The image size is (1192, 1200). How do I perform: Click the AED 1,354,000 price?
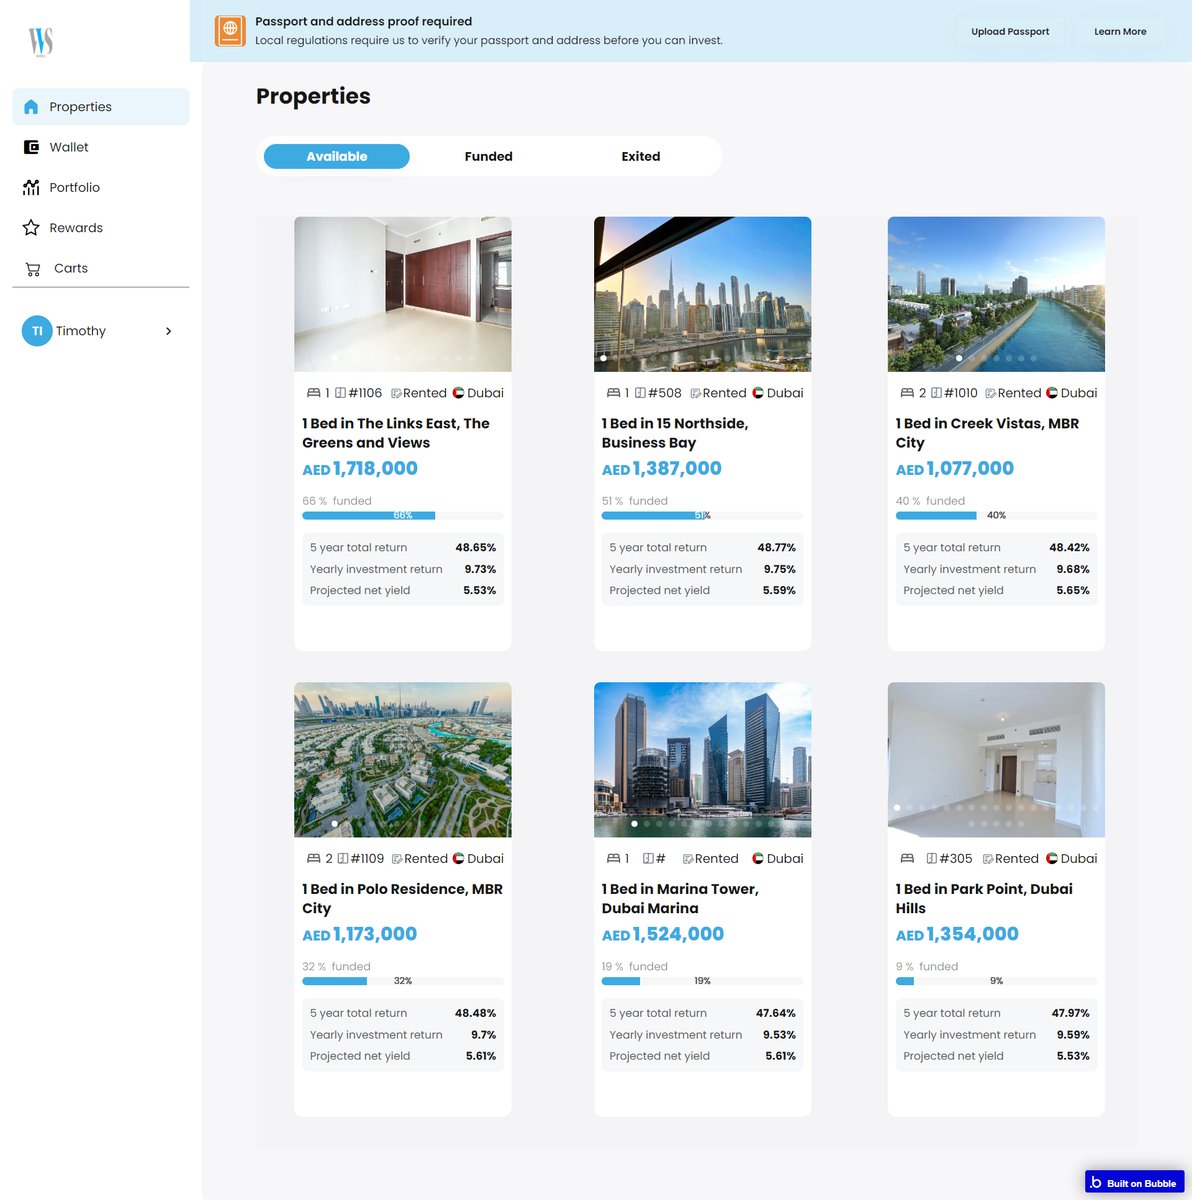pos(957,934)
